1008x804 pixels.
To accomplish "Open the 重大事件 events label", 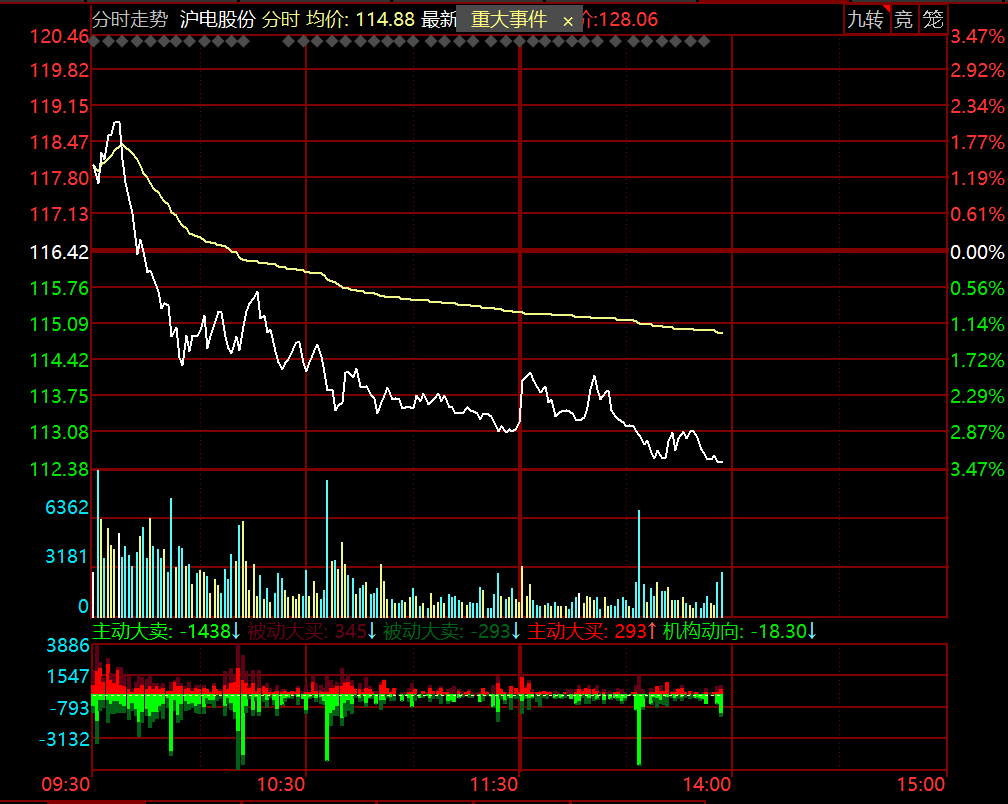I will [x=508, y=20].
